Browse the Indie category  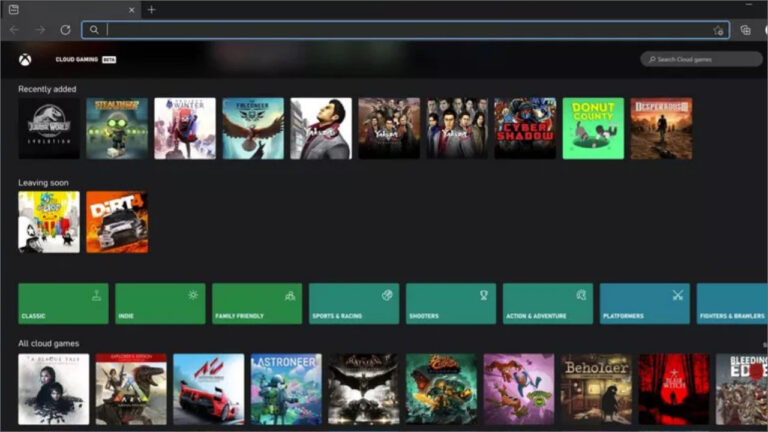(x=160, y=303)
